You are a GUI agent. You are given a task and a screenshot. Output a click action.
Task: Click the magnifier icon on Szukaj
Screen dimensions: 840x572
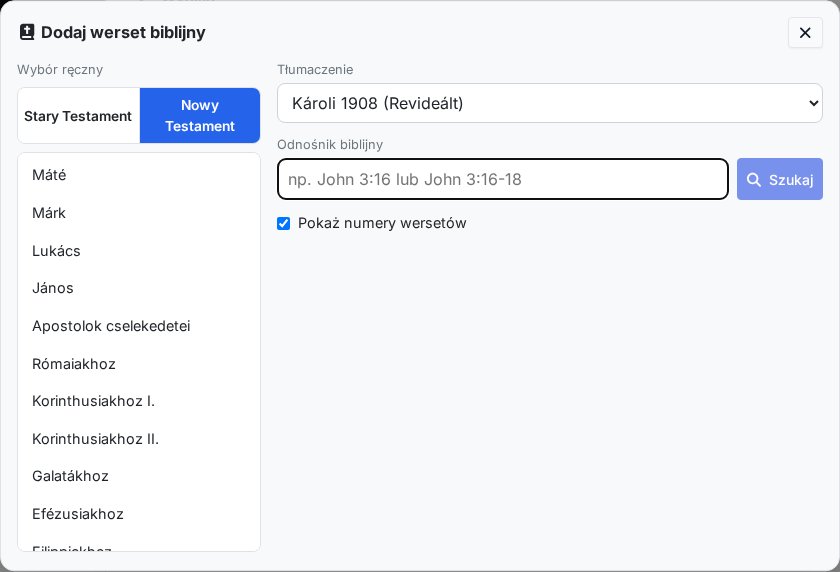[754, 179]
